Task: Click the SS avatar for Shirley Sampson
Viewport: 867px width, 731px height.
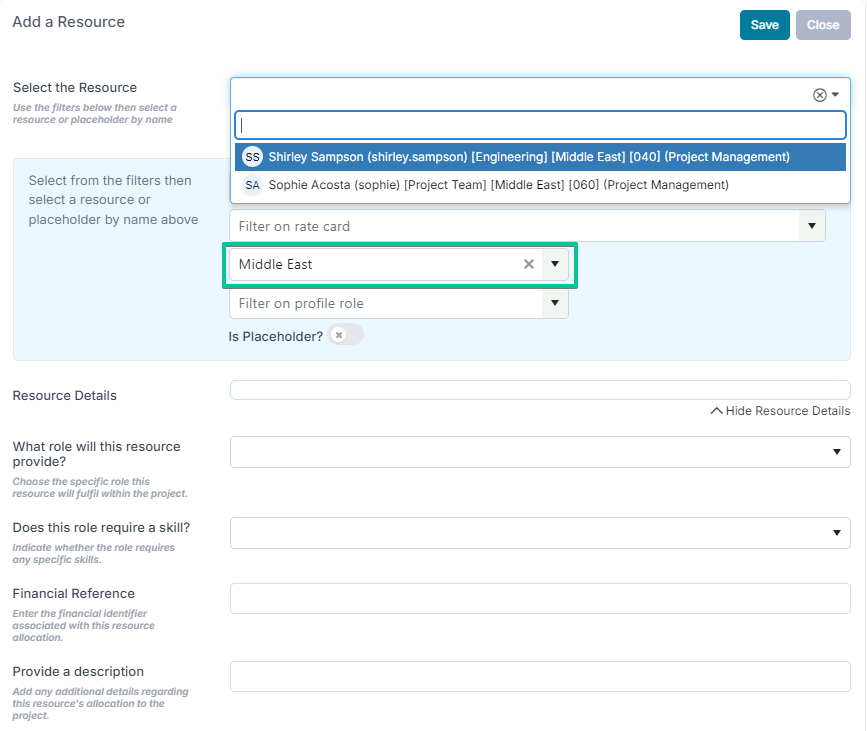Action: pos(252,157)
